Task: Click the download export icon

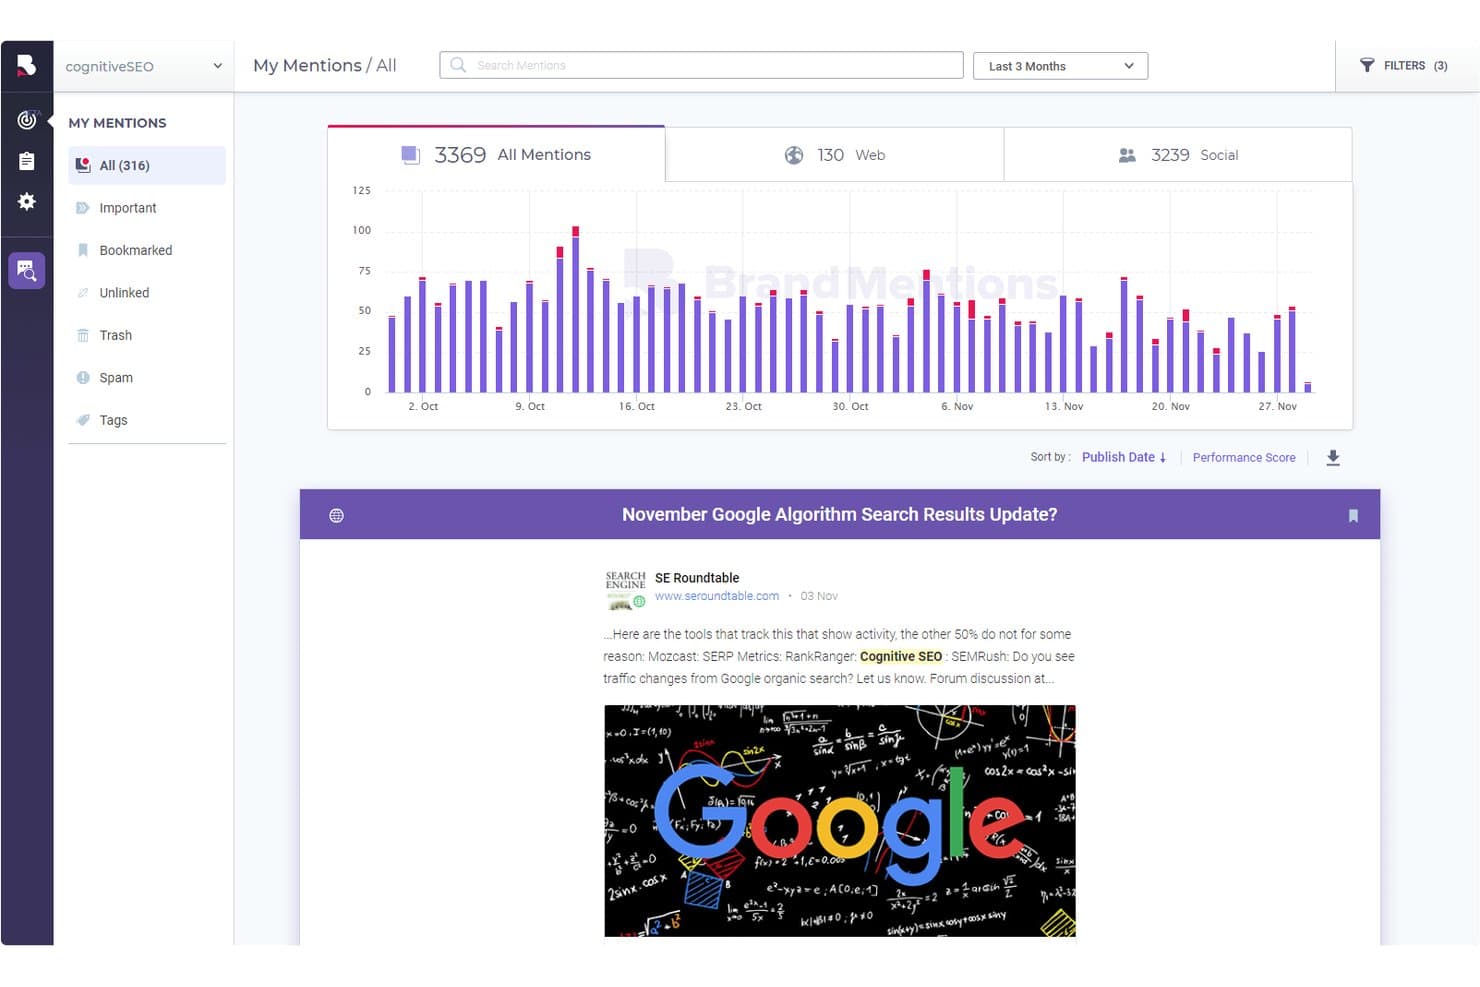Action: click(x=1333, y=458)
